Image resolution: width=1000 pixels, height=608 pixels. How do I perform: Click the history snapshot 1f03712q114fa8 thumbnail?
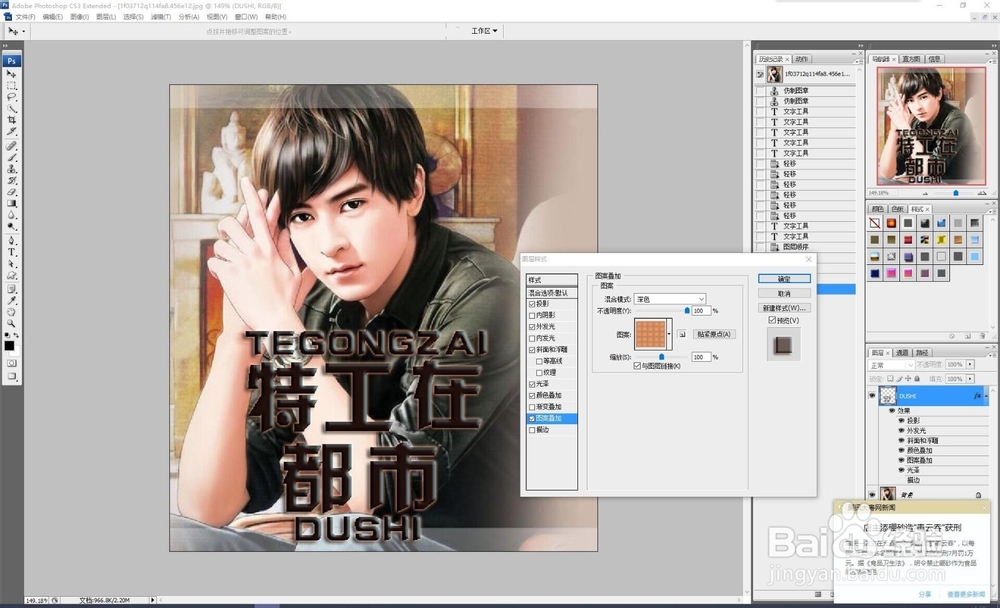click(775, 74)
